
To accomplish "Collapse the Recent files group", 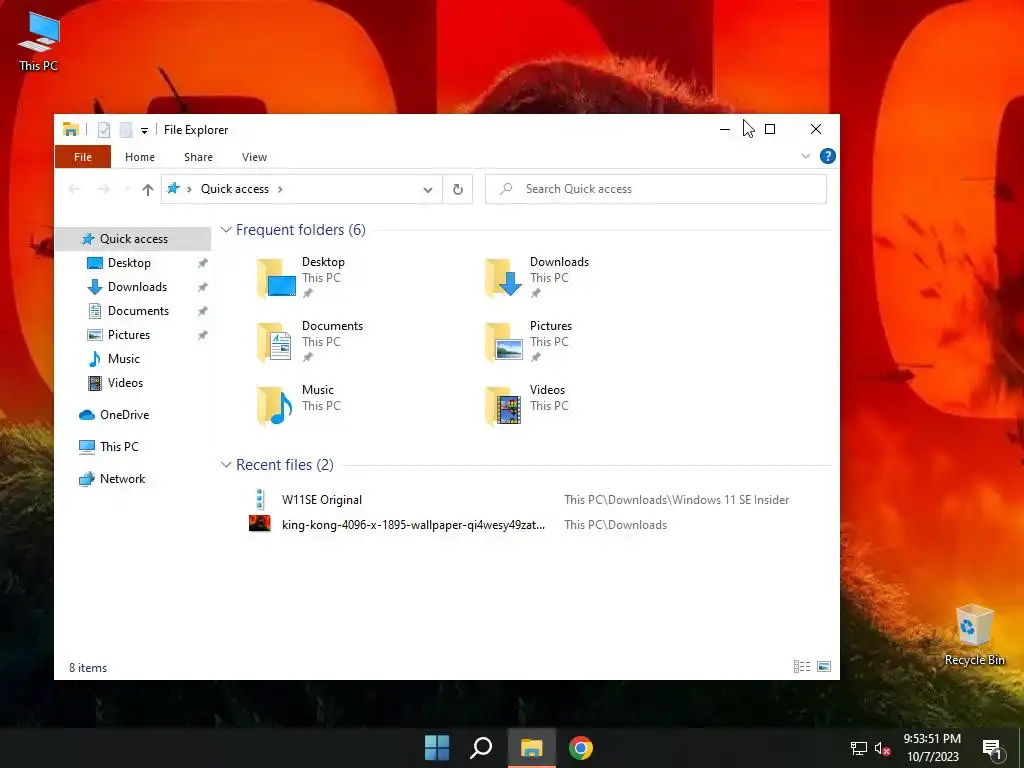I will (226, 465).
